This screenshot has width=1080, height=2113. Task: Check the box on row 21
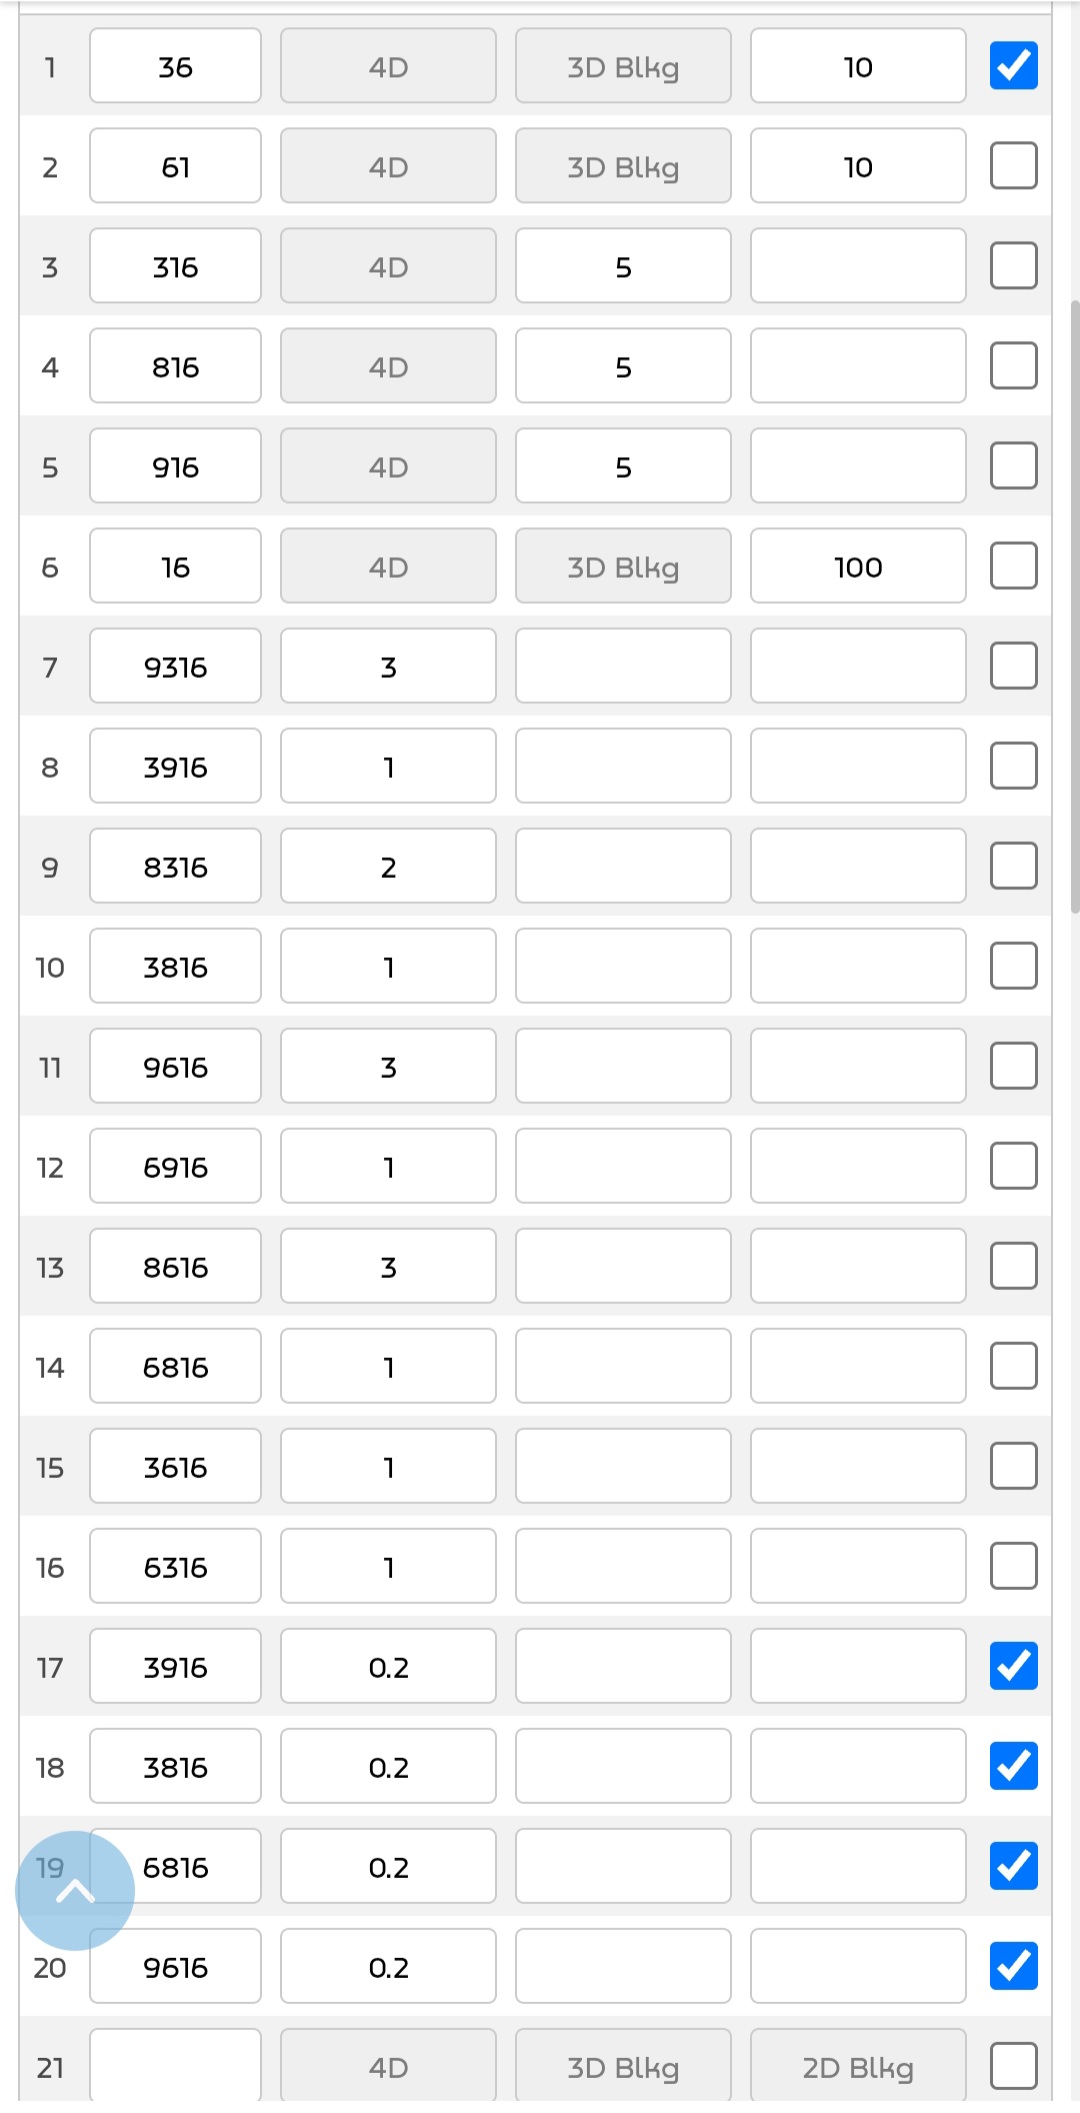click(1013, 2066)
